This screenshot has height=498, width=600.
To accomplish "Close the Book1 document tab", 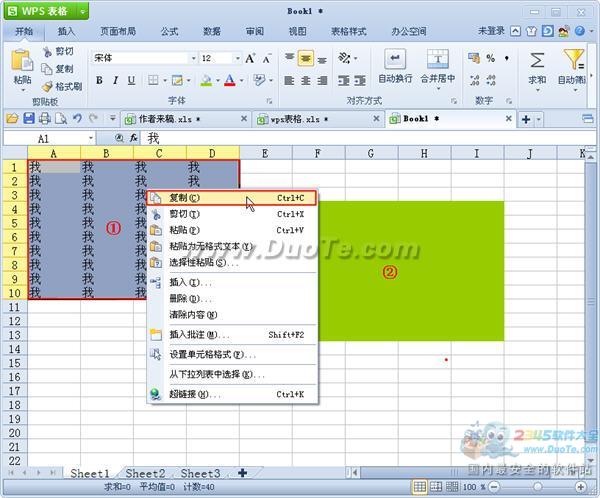I will (x=509, y=119).
